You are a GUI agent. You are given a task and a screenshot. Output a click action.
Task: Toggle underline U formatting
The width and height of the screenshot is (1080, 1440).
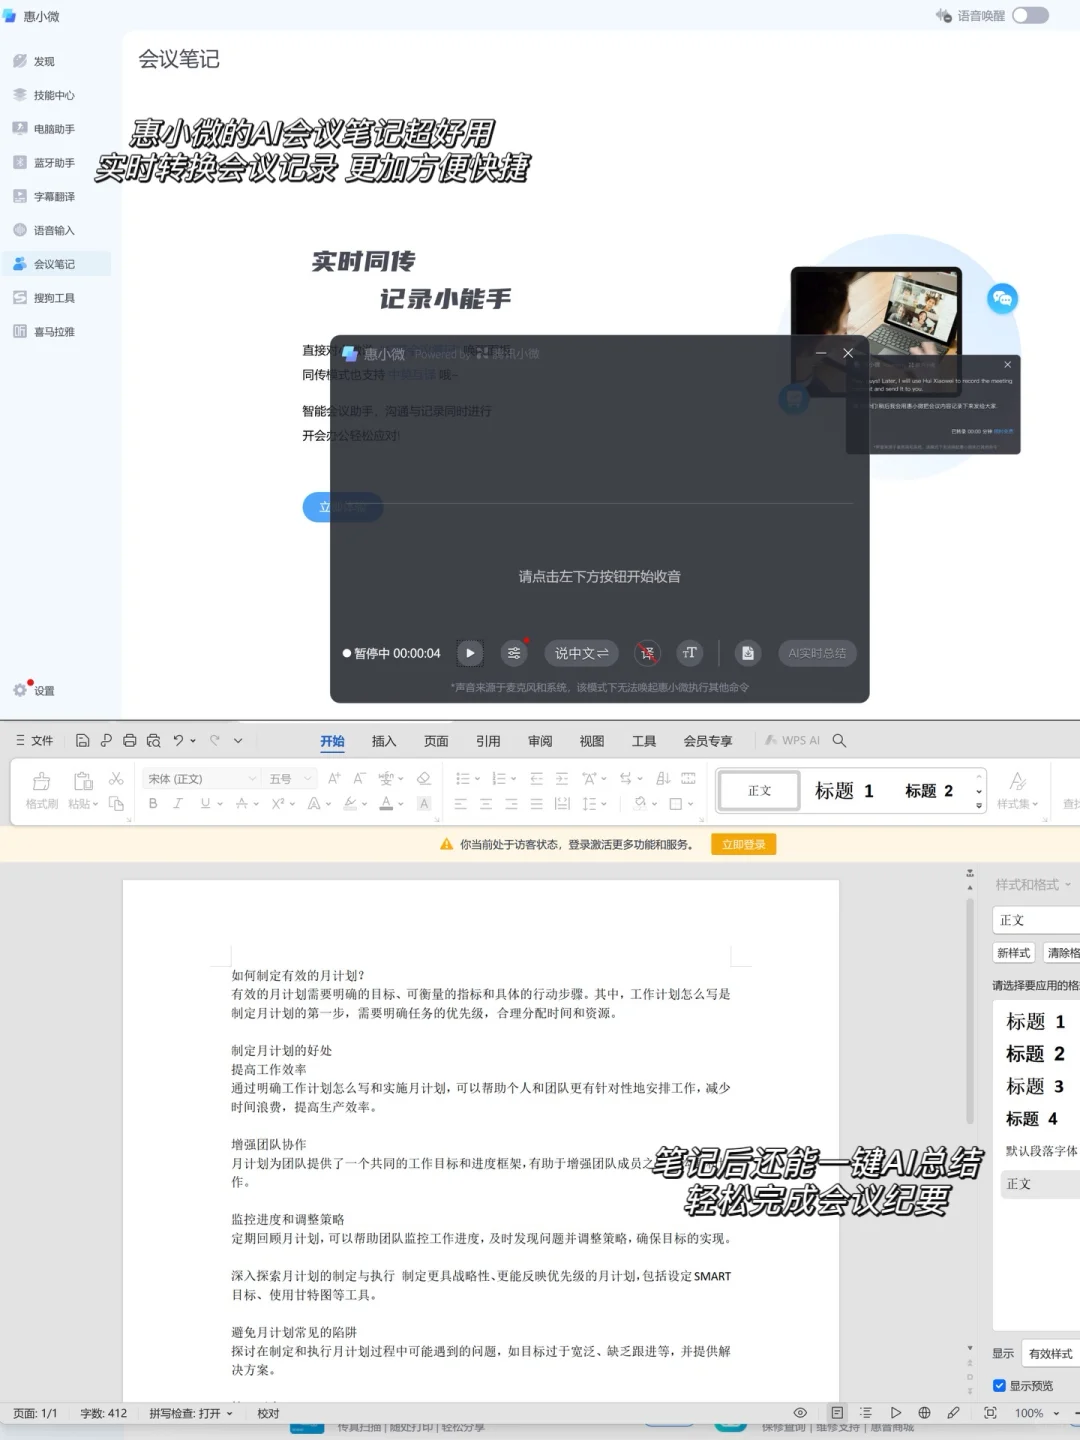tap(205, 803)
